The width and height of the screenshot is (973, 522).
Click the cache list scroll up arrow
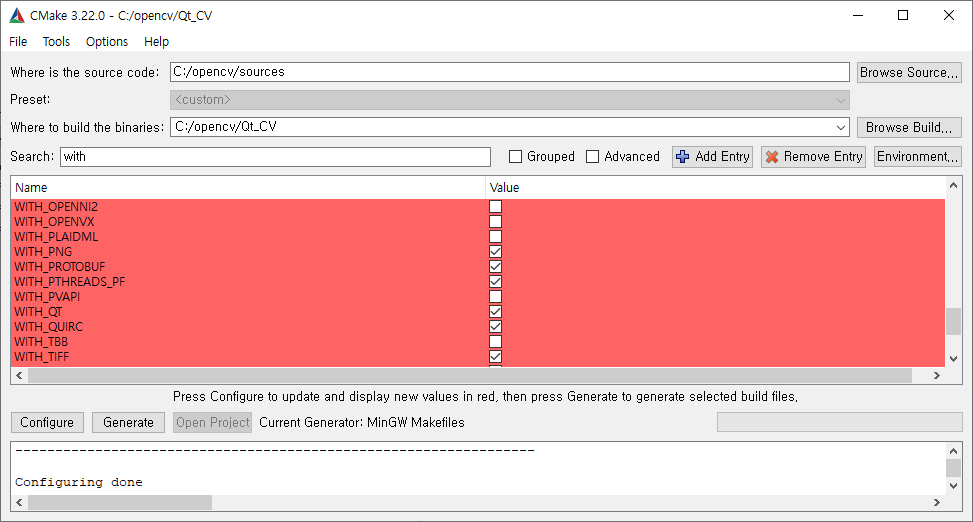pos(953,185)
